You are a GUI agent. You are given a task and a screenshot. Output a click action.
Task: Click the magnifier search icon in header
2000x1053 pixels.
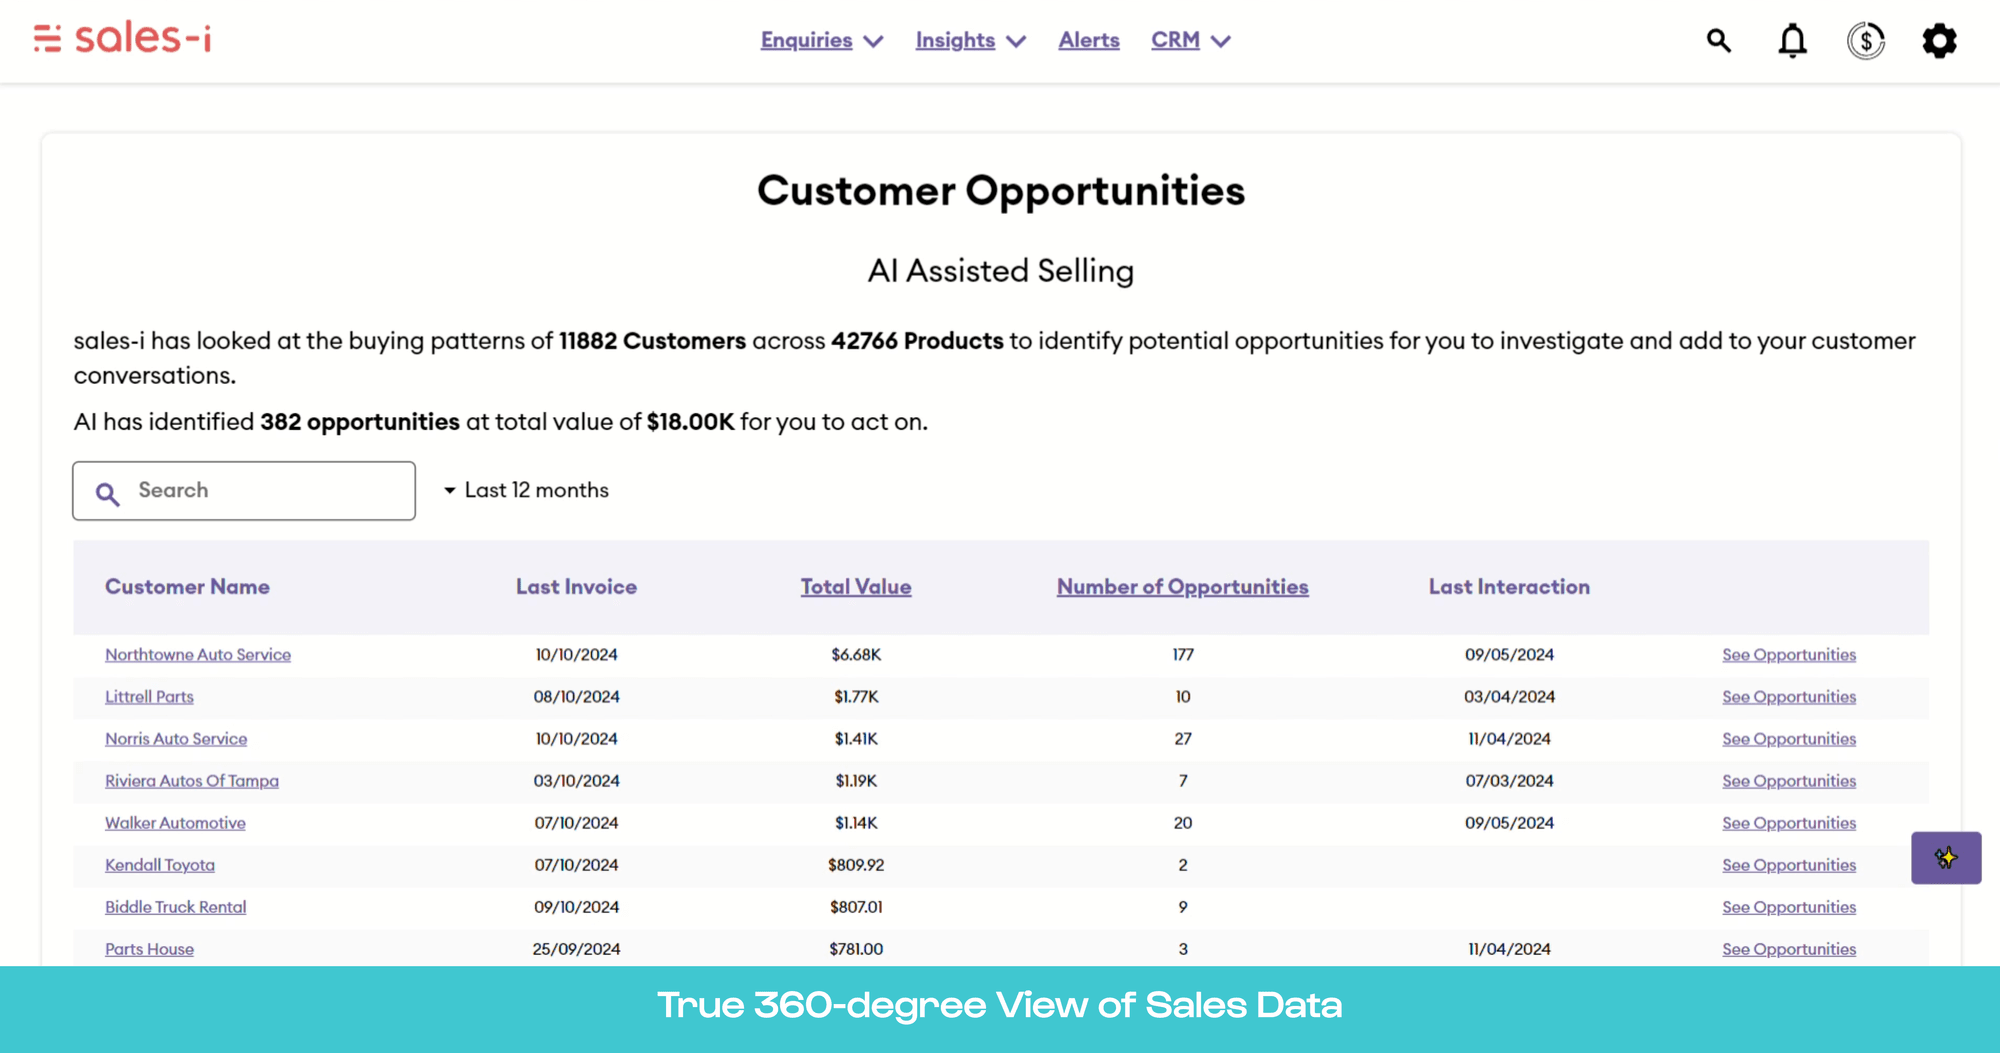1718,40
